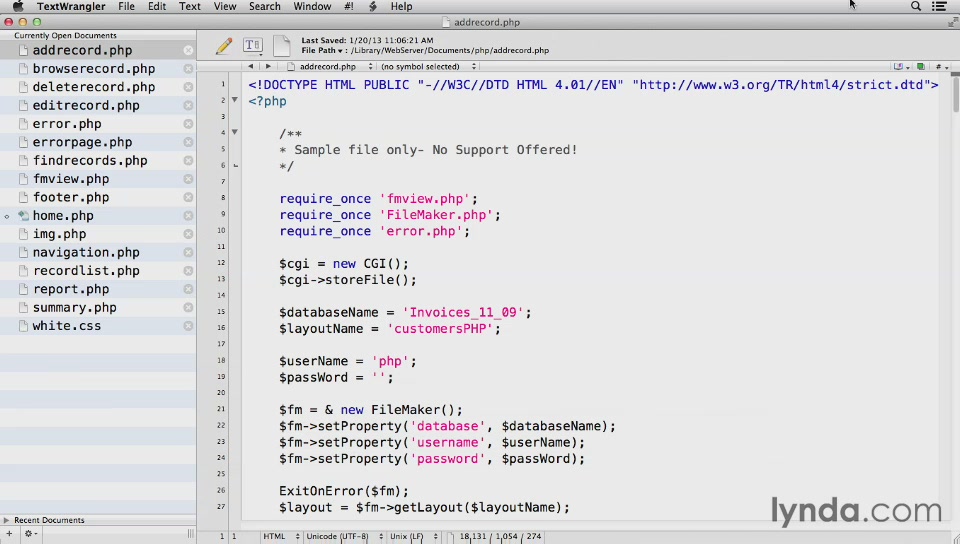This screenshot has height=544, width=960.
Task: Click the document icon beside Last Saved
Action: [x=282, y=45]
